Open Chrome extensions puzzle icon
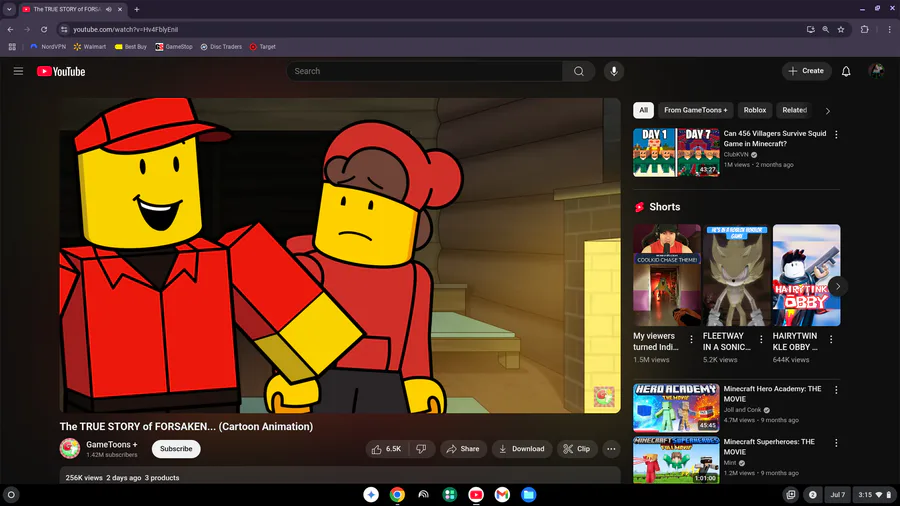This screenshot has height=506, width=900. coord(864,29)
